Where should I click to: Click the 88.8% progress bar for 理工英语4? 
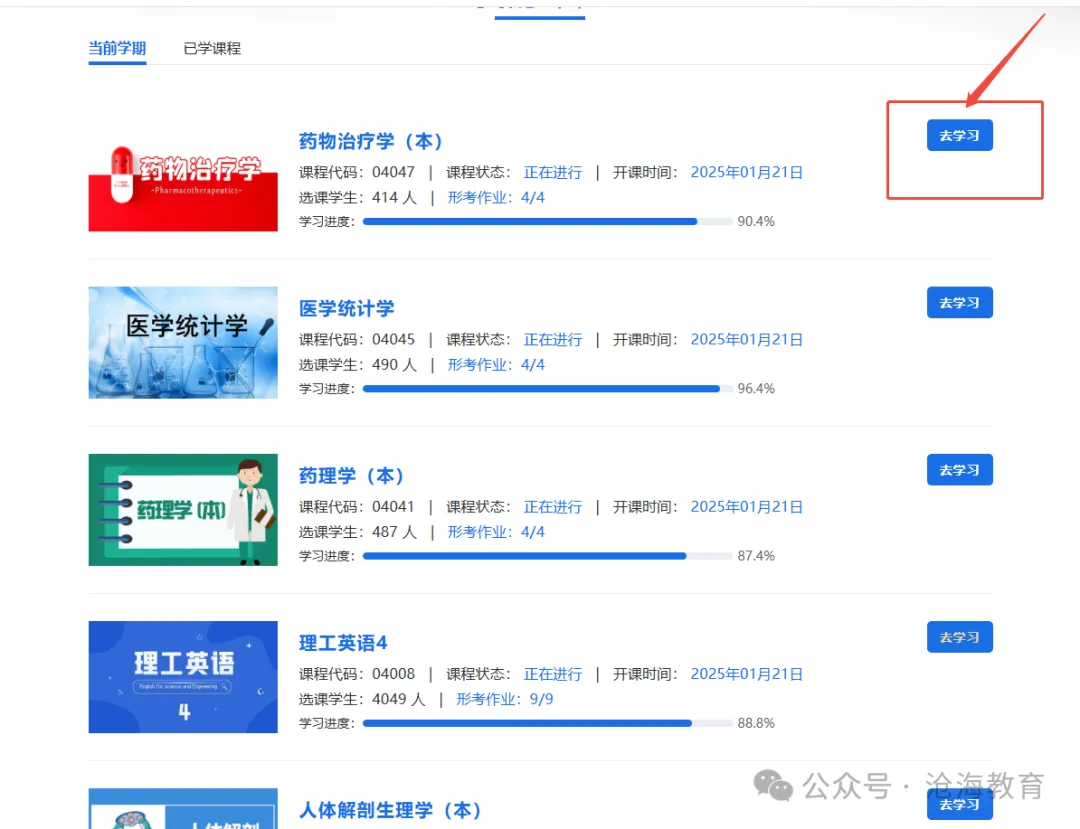(x=548, y=724)
